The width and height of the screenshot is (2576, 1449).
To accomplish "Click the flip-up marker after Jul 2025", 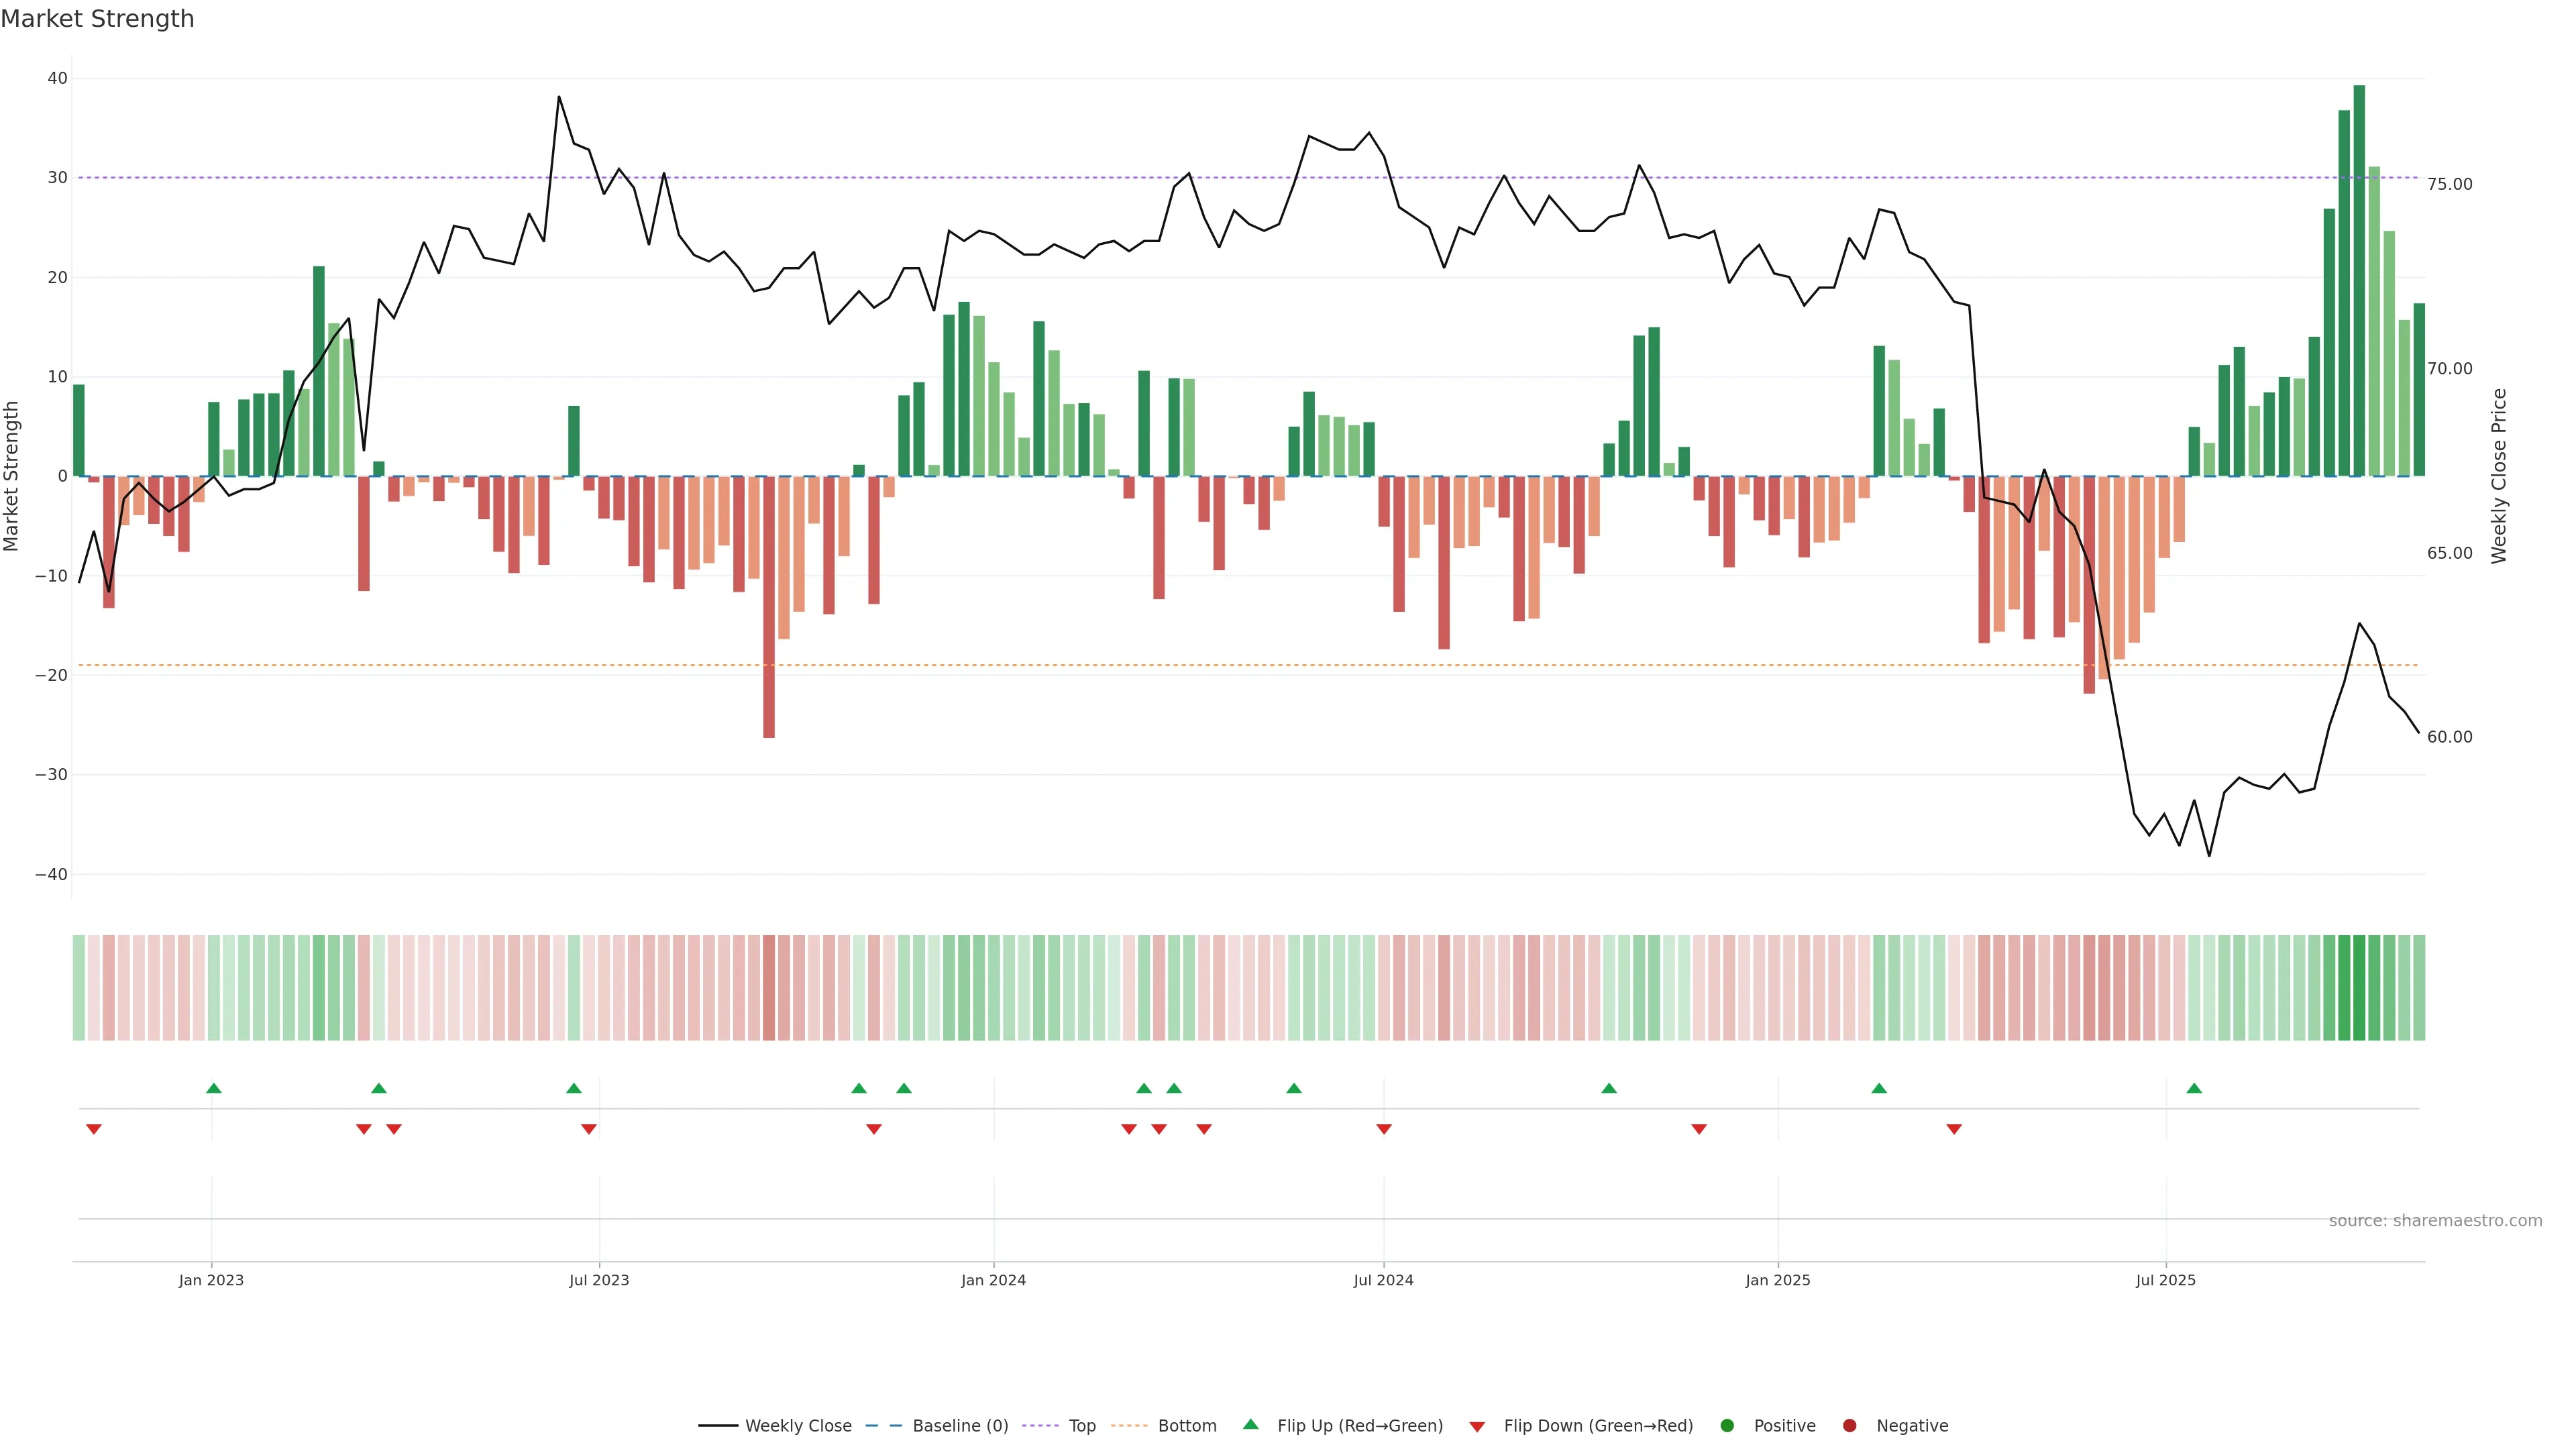I will click(x=2194, y=1088).
